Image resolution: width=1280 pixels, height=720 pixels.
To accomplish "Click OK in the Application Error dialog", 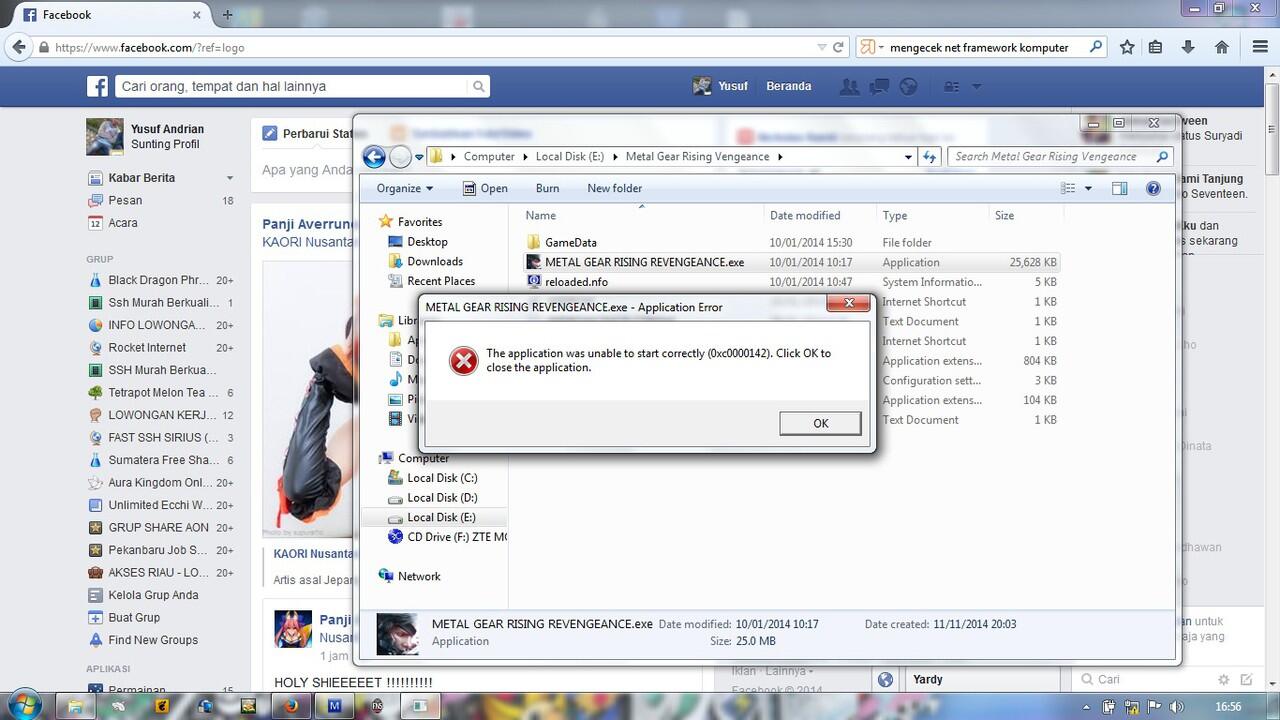I will [820, 423].
